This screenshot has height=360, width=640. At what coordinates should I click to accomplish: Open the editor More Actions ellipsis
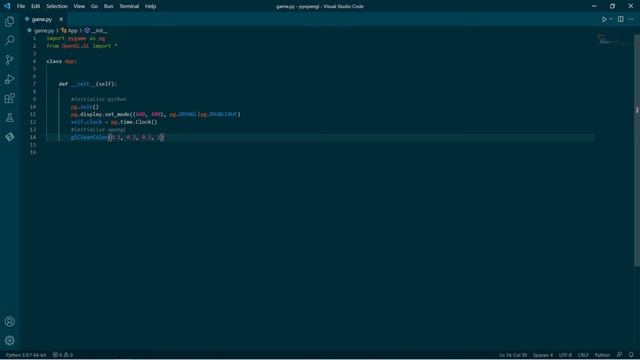click(x=631, y=19)
